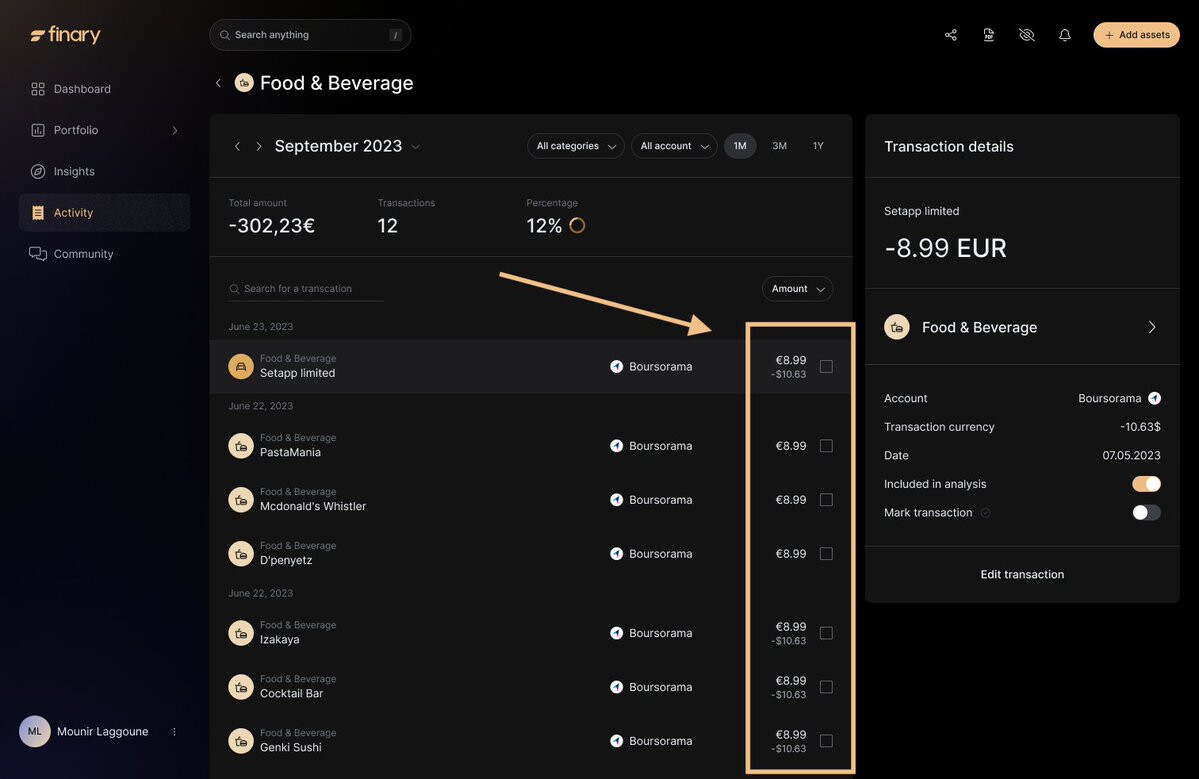Open user menu dots next to Mounir Laggoune
1199x779 pixels.
point(174,732)
